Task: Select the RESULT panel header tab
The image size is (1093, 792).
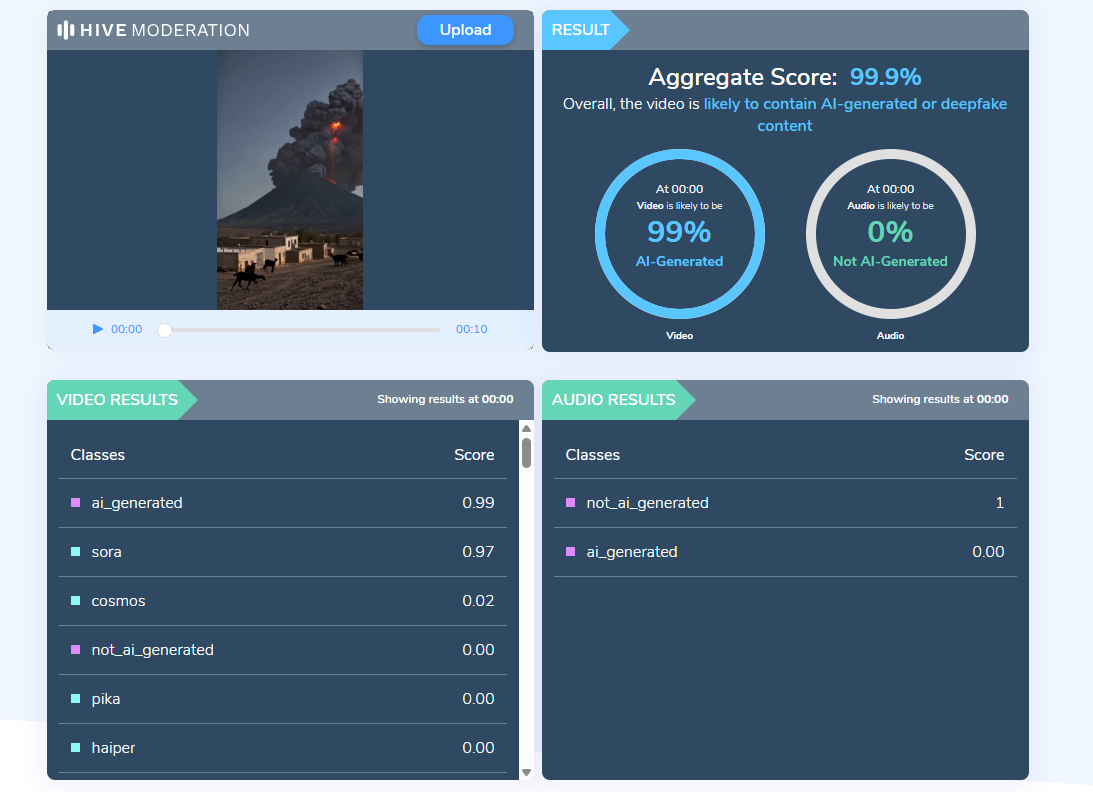Action: [x=581, y=30]
